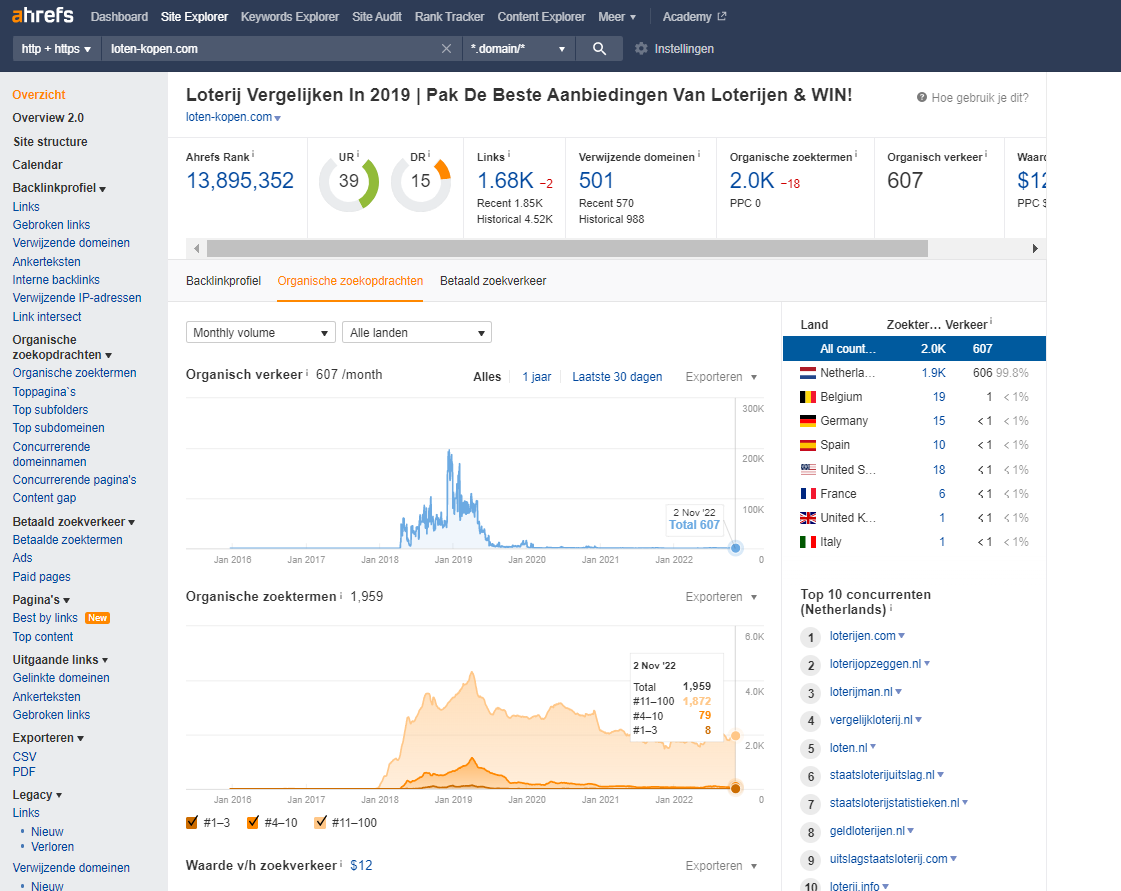Open the Alle landen country dropdown

tap(417, 333)
